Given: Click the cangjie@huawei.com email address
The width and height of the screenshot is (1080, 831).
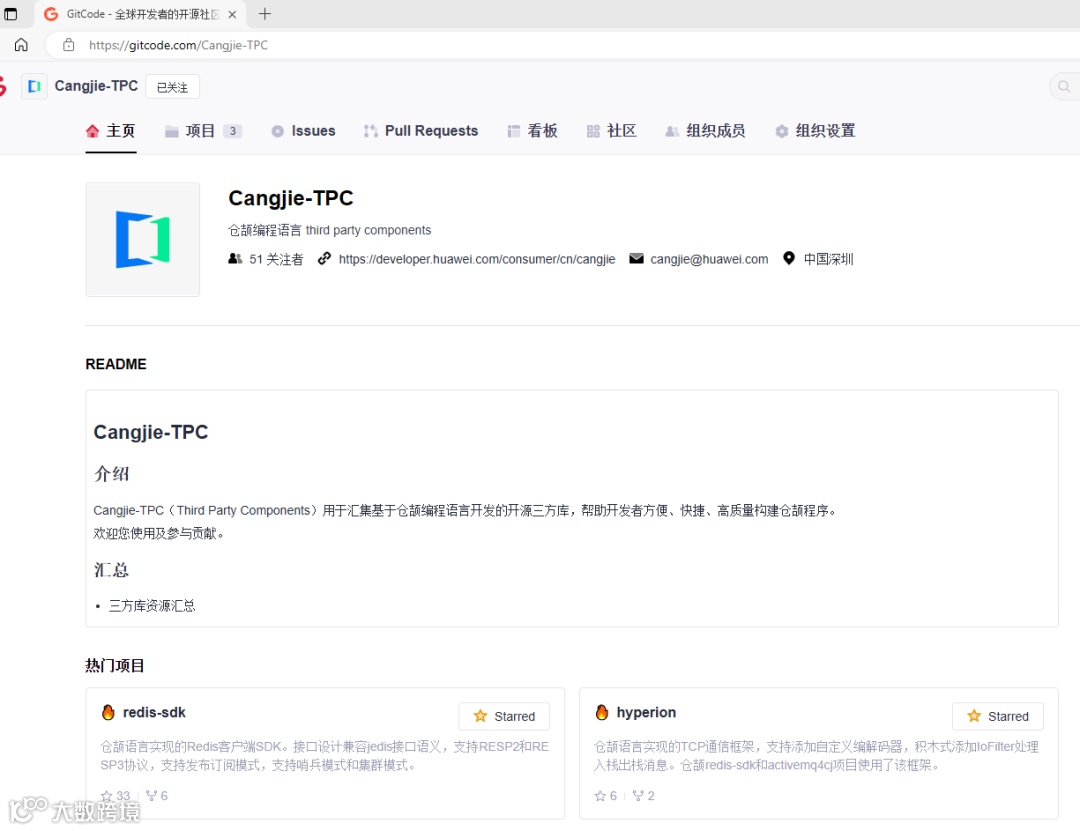Looking at the screenshot, I should 709,259.
